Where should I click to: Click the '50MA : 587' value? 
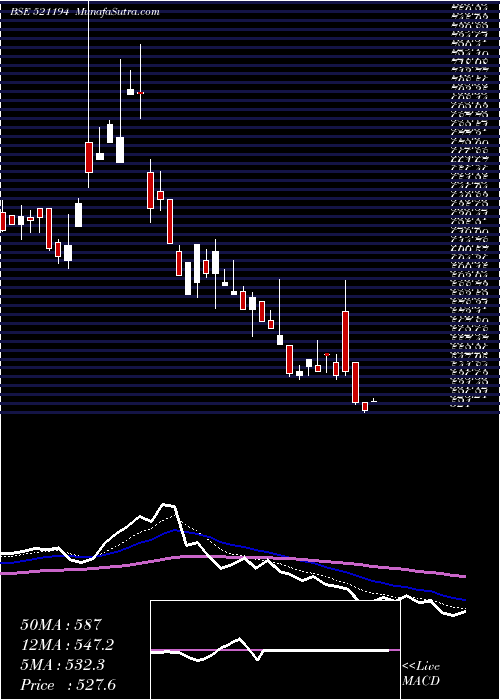point(62,625)
